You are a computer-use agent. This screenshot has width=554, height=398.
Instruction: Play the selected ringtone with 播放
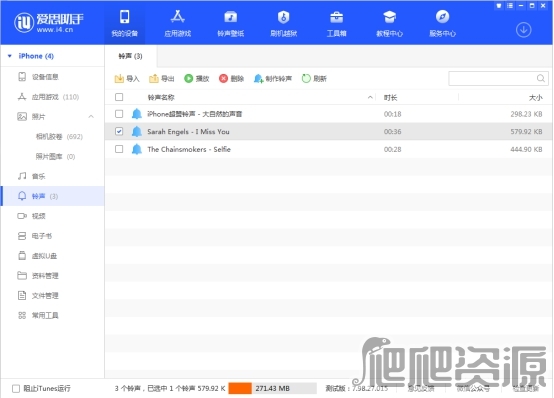197,78
